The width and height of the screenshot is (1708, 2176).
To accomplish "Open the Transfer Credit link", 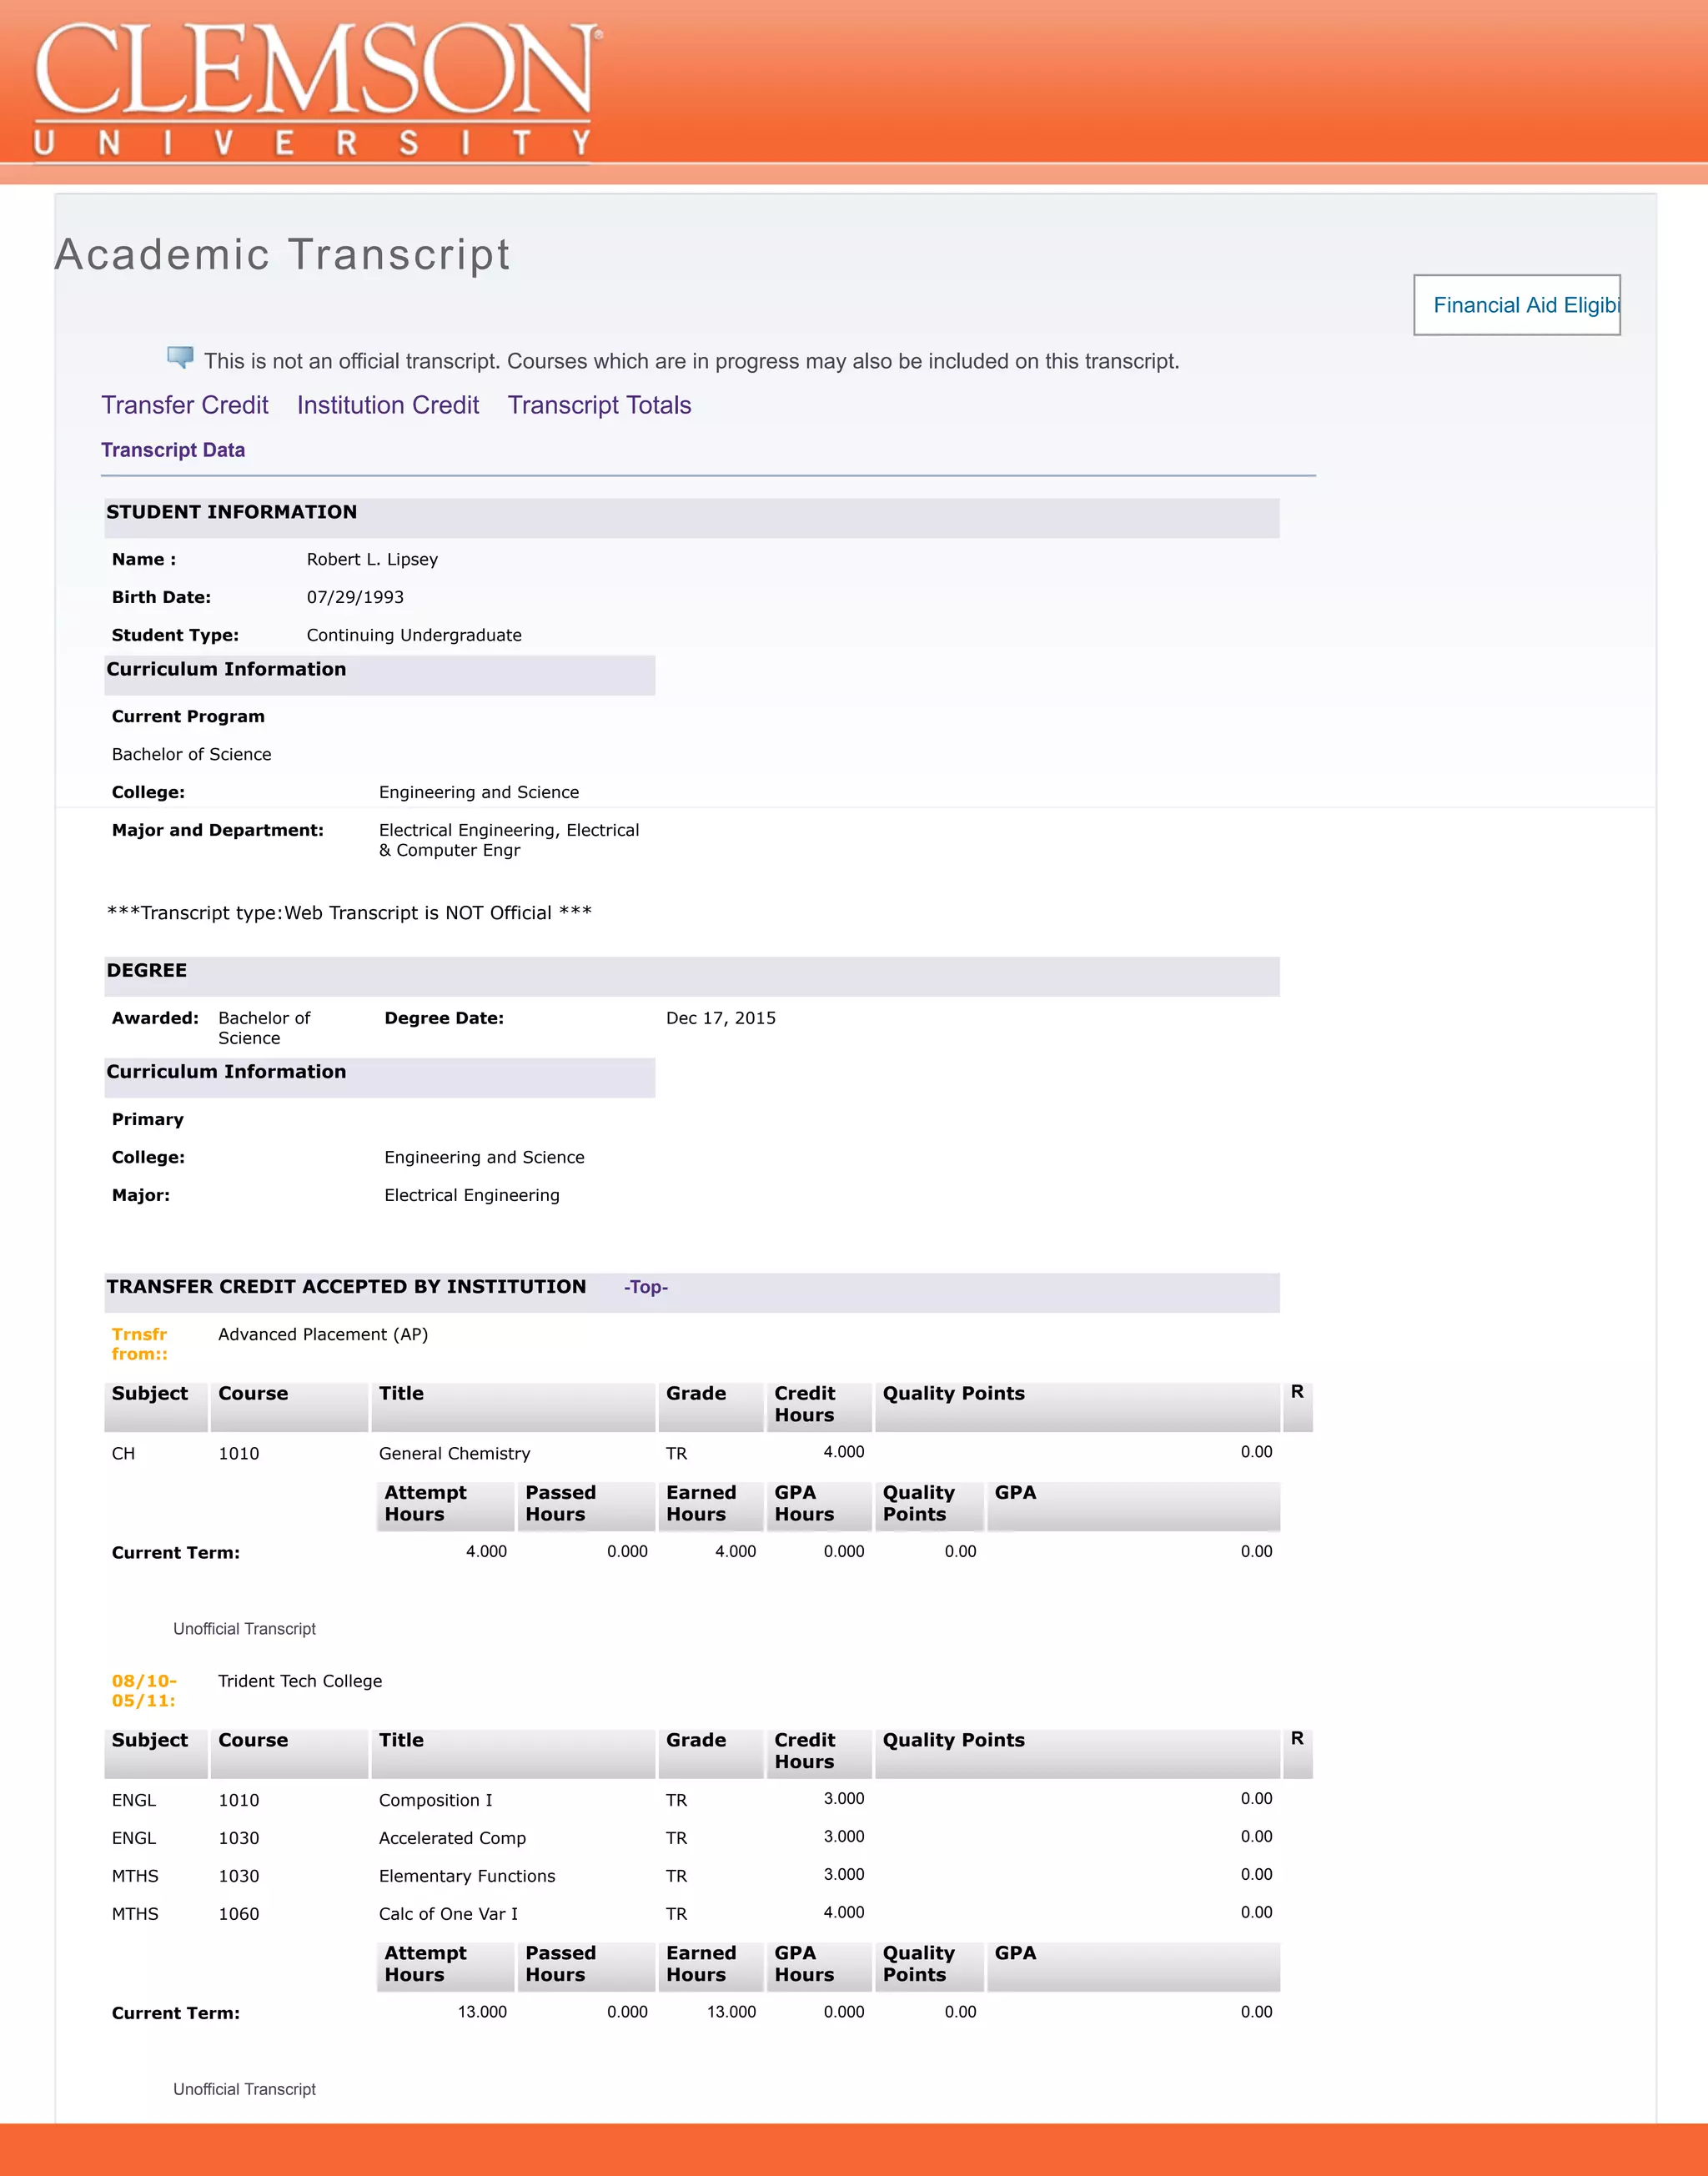I will [x=185, y=405].
